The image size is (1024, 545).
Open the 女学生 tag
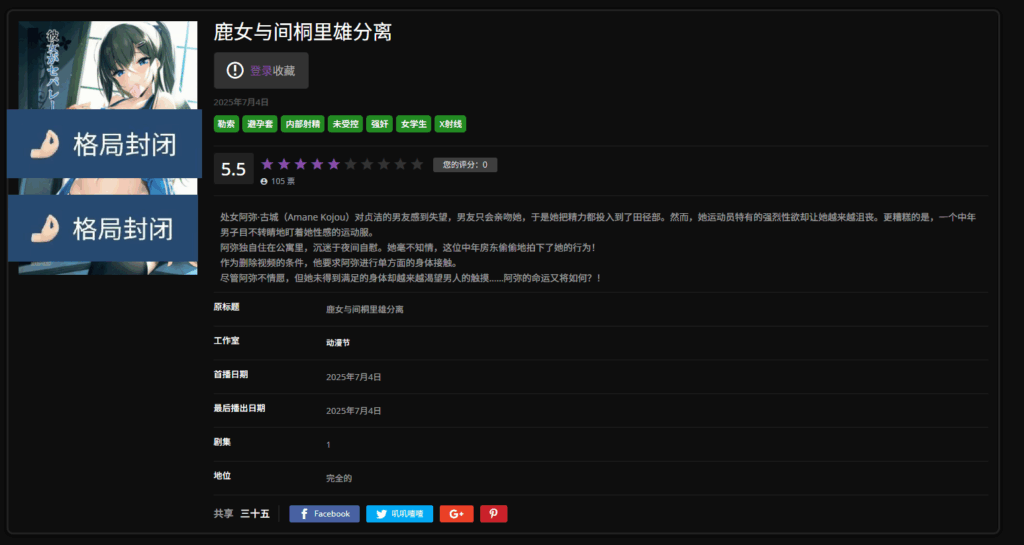(x=414, y=124)
